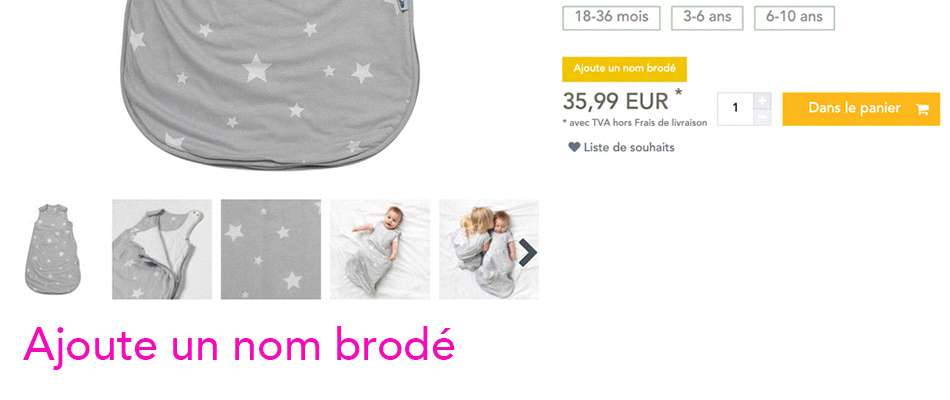Open the Liste de souhaits link
This screenshot has width=950, height=400.
[629, 147]
